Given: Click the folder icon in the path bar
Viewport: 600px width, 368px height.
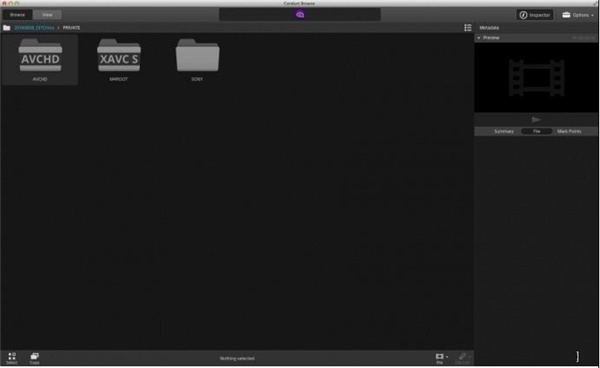Looking at the screenshot, I should [x=7, y=28].
